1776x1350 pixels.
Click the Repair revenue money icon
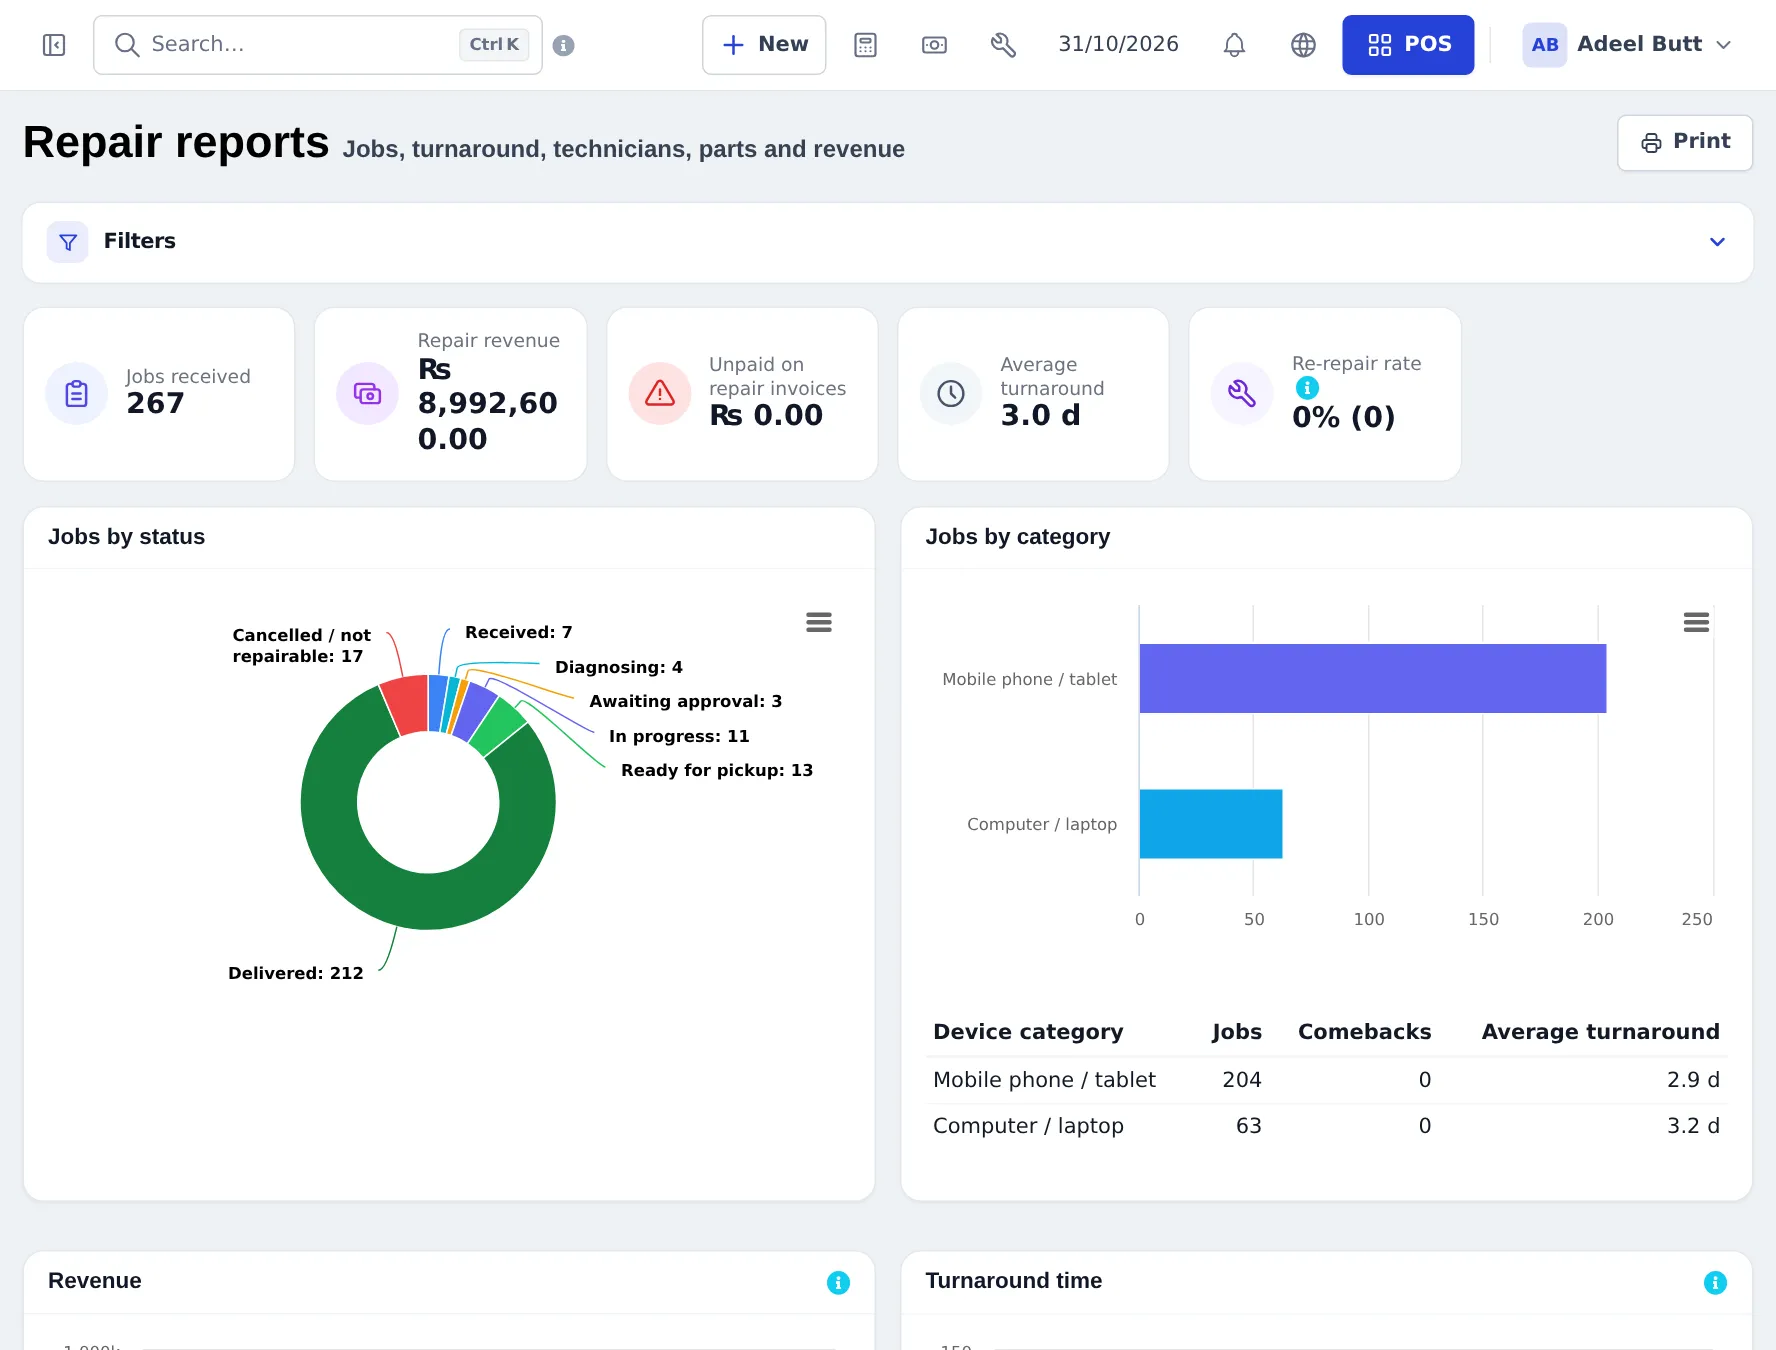pos(367,394)
